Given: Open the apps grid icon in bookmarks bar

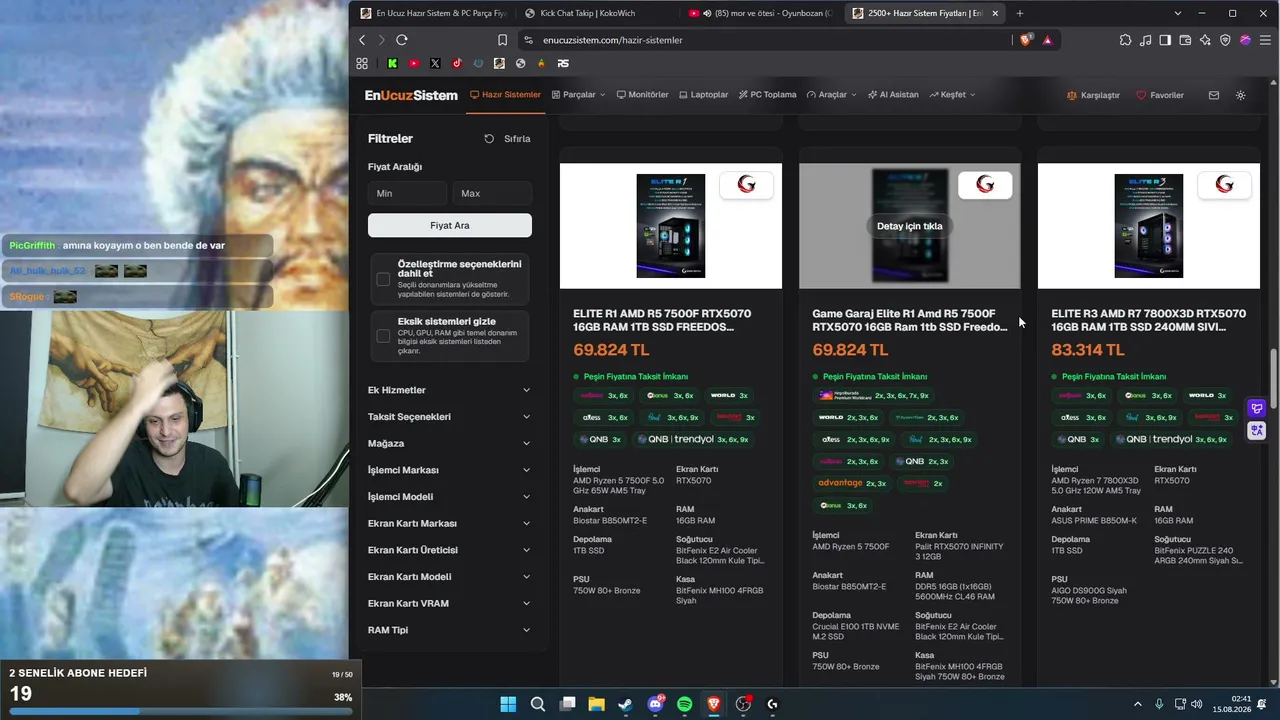Looking at the screenshot, I should click(x=362, y=63).
